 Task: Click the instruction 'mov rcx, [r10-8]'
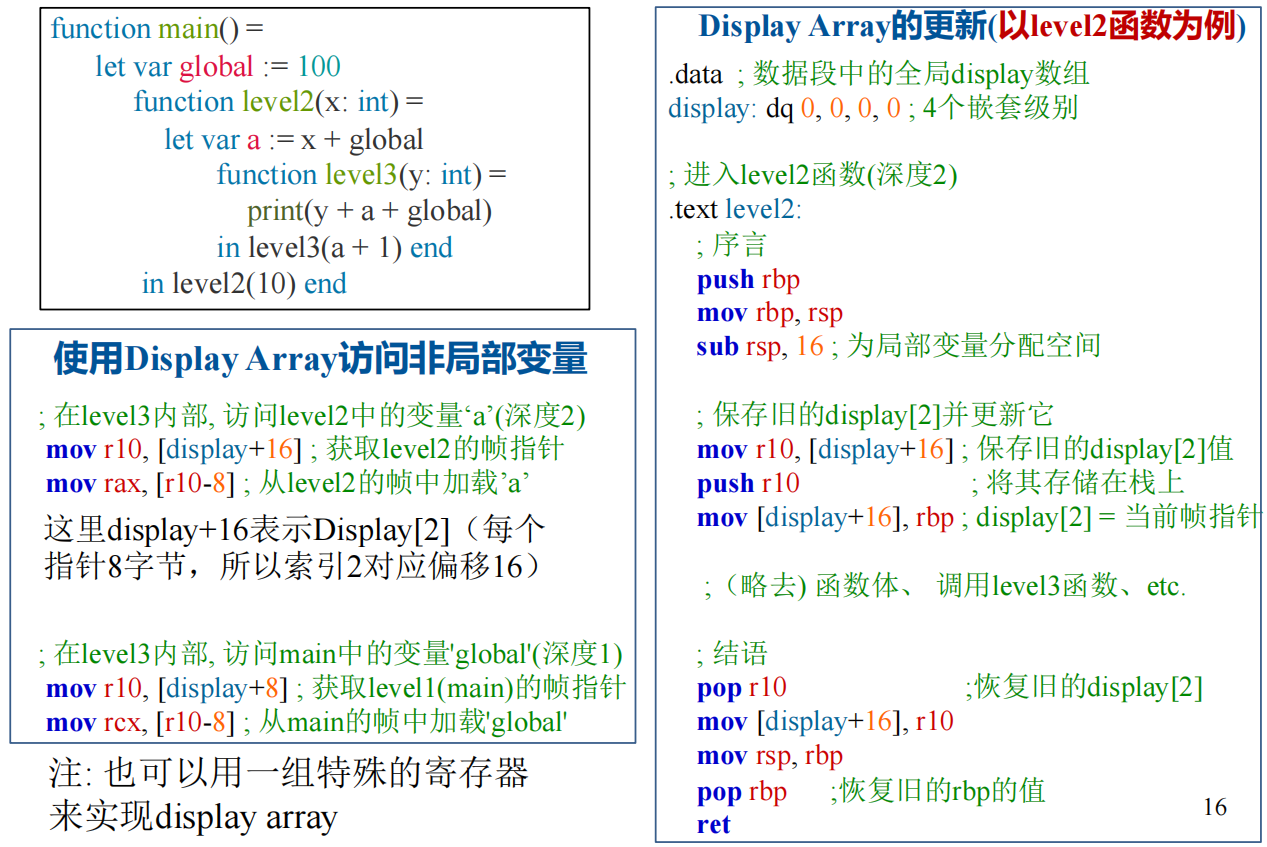coord(140,722)
